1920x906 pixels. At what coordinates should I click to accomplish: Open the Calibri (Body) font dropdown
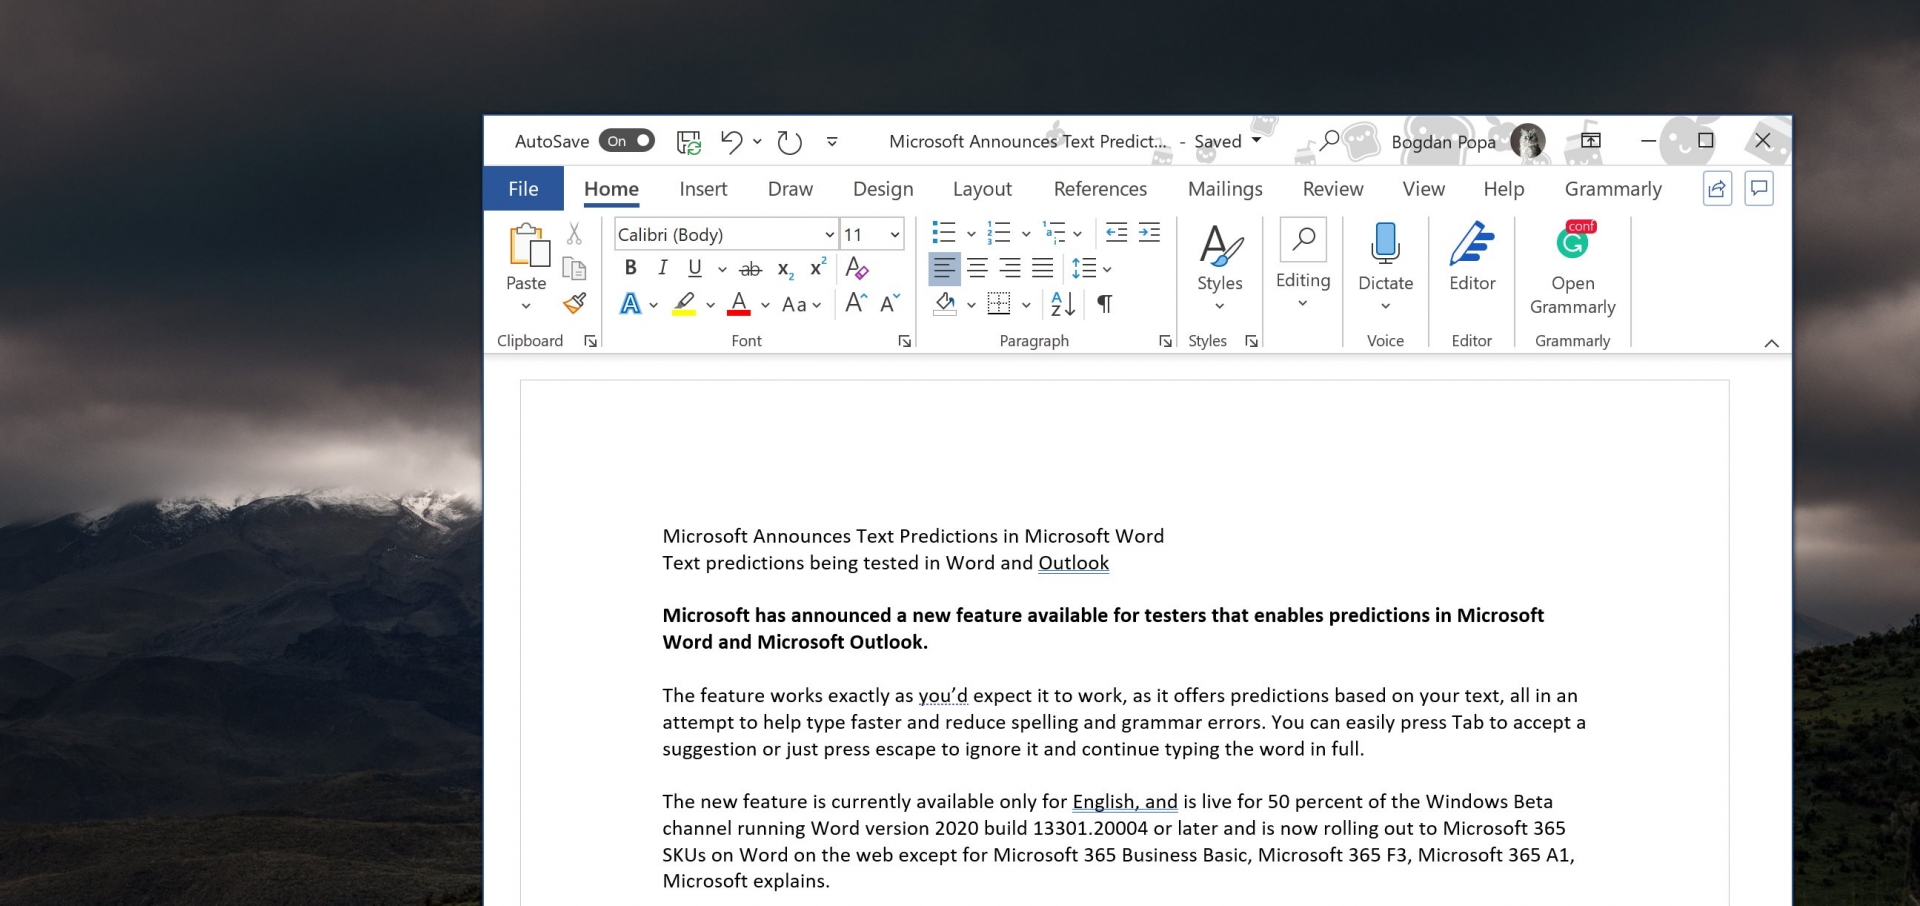click(829, 235)
